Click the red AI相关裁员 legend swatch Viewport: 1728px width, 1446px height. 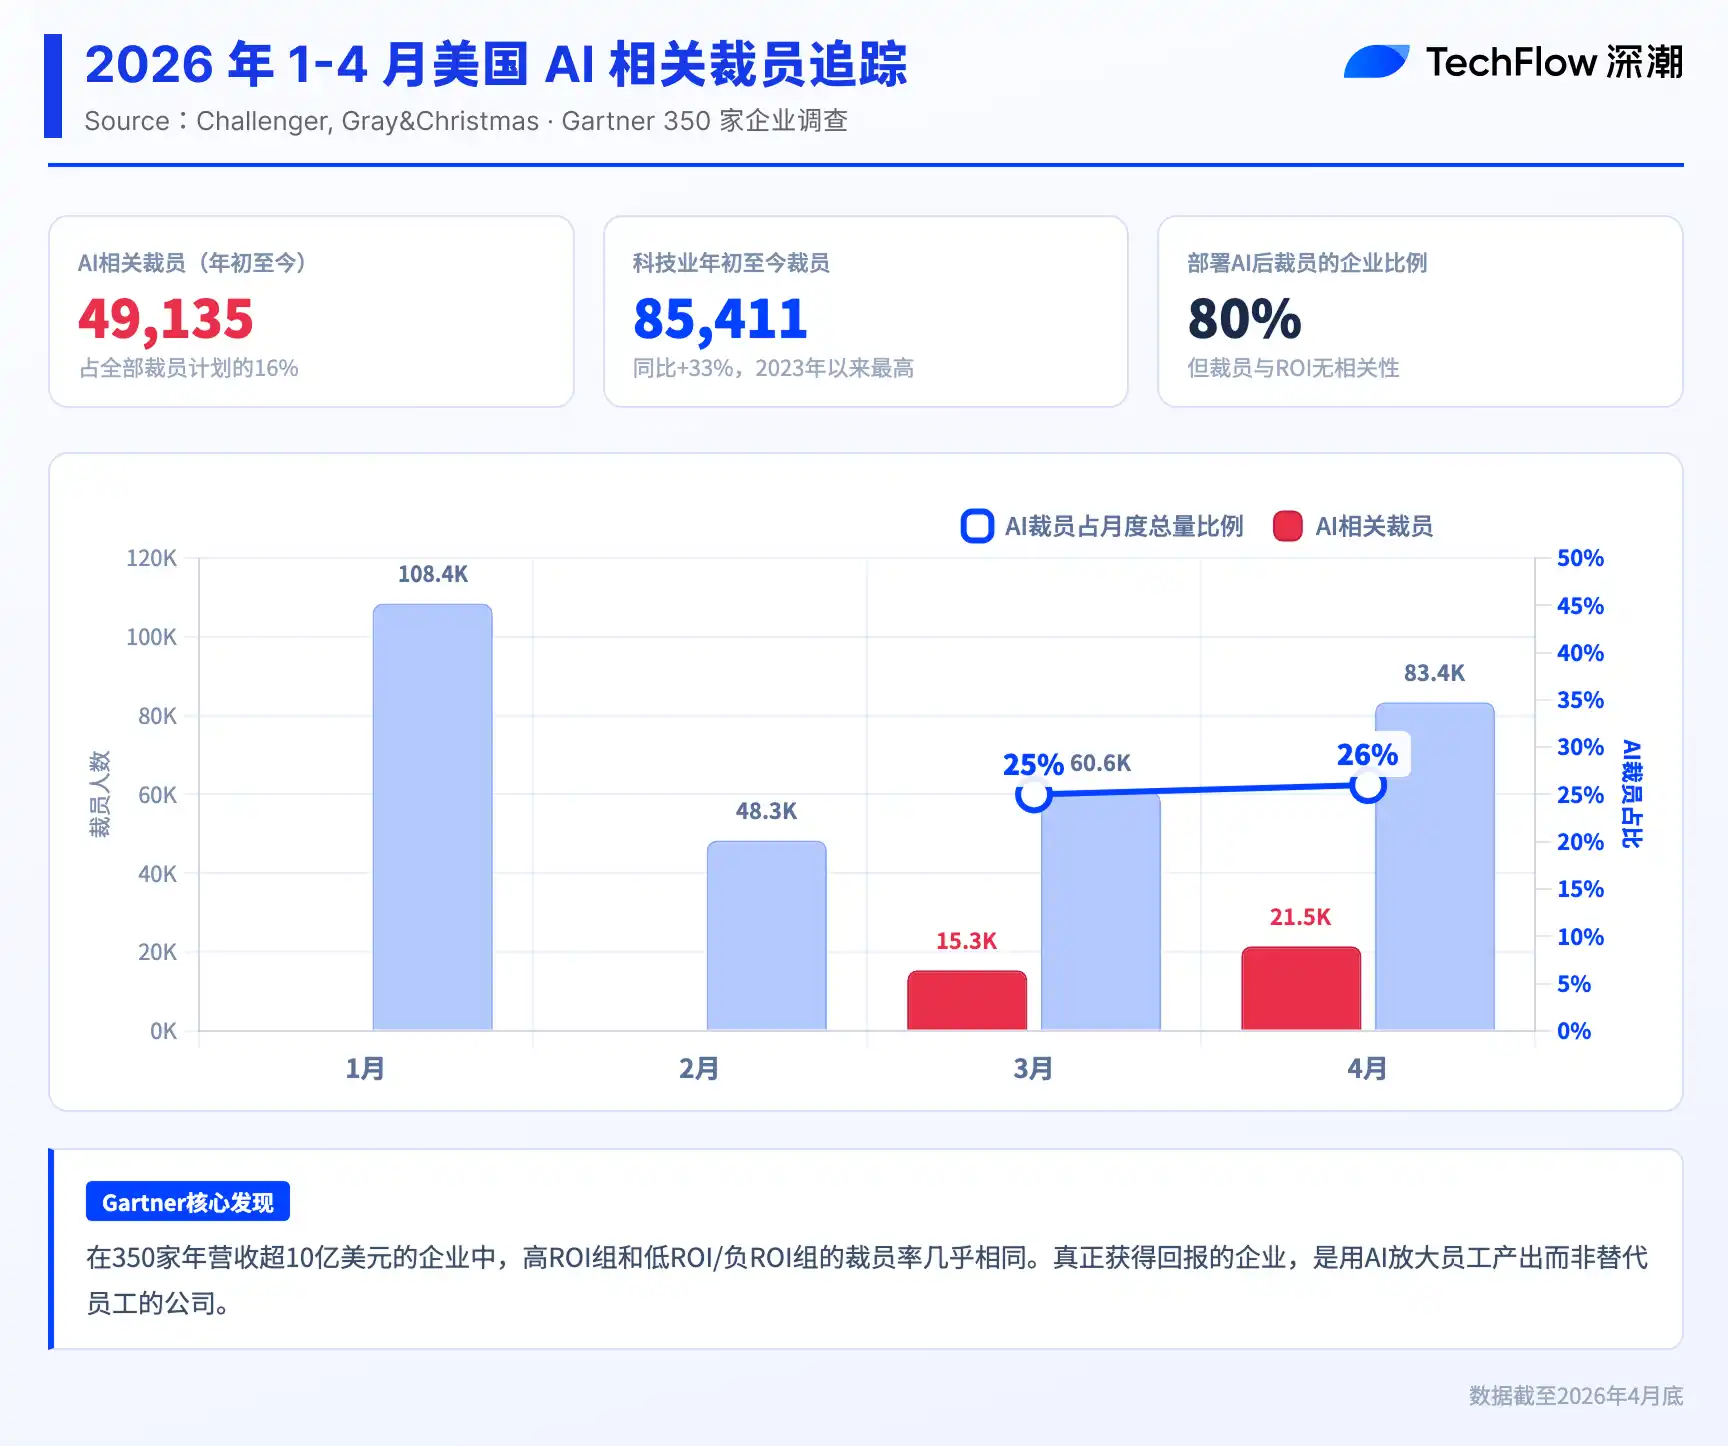click(1287, 526)
